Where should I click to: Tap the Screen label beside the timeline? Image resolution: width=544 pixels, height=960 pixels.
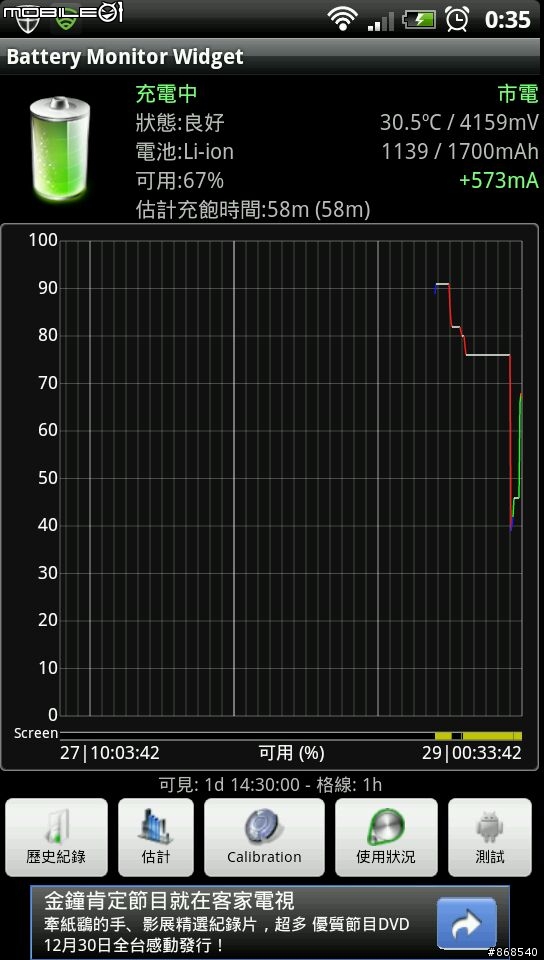pyautogui.click(x=35, y=733)
